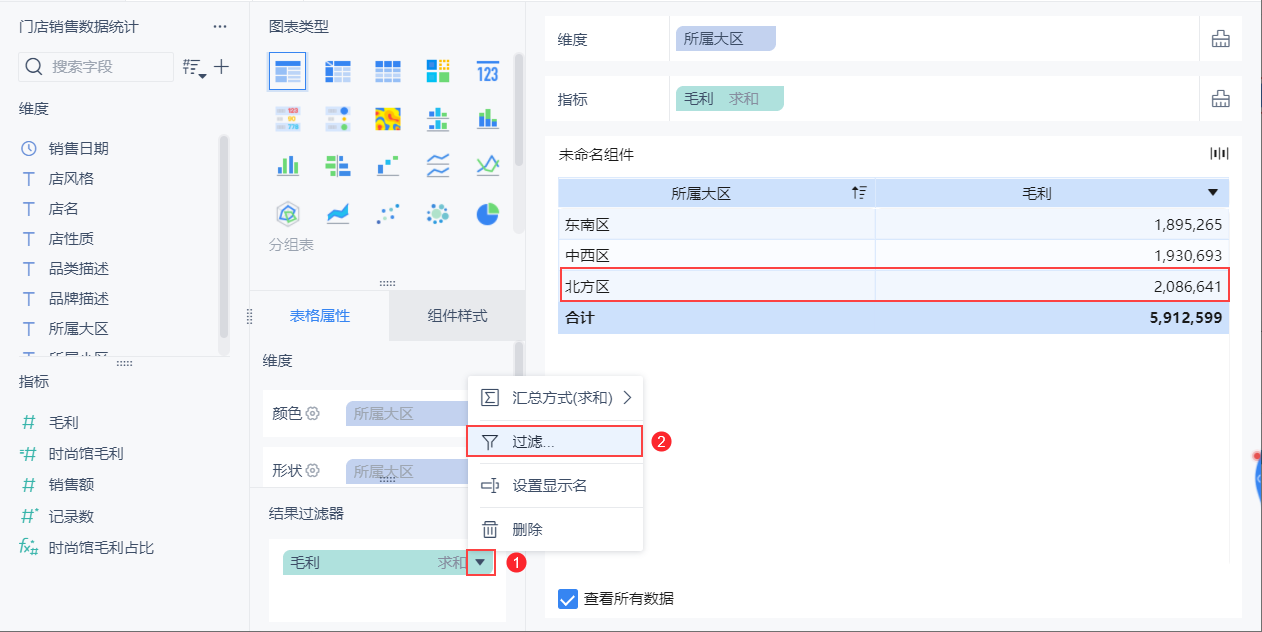The image size is (1262, 632).
Task: Open the field sort dropdown beside search box
Action: point(194,68)
